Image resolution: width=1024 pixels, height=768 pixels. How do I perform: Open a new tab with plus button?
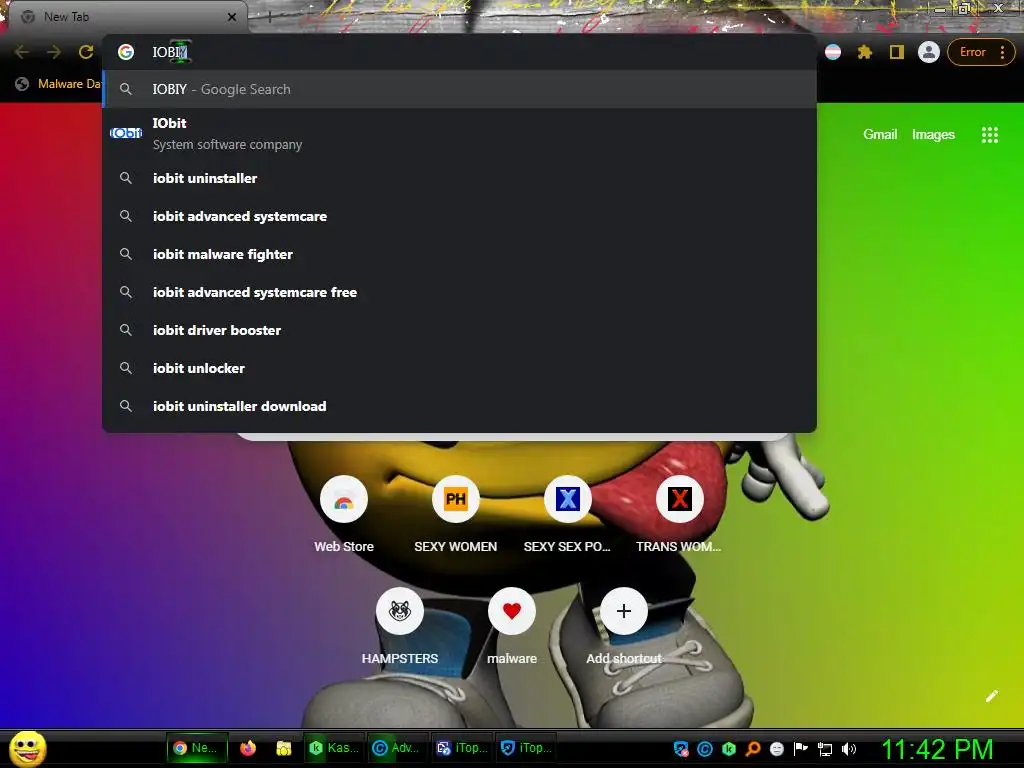[270, 18]
